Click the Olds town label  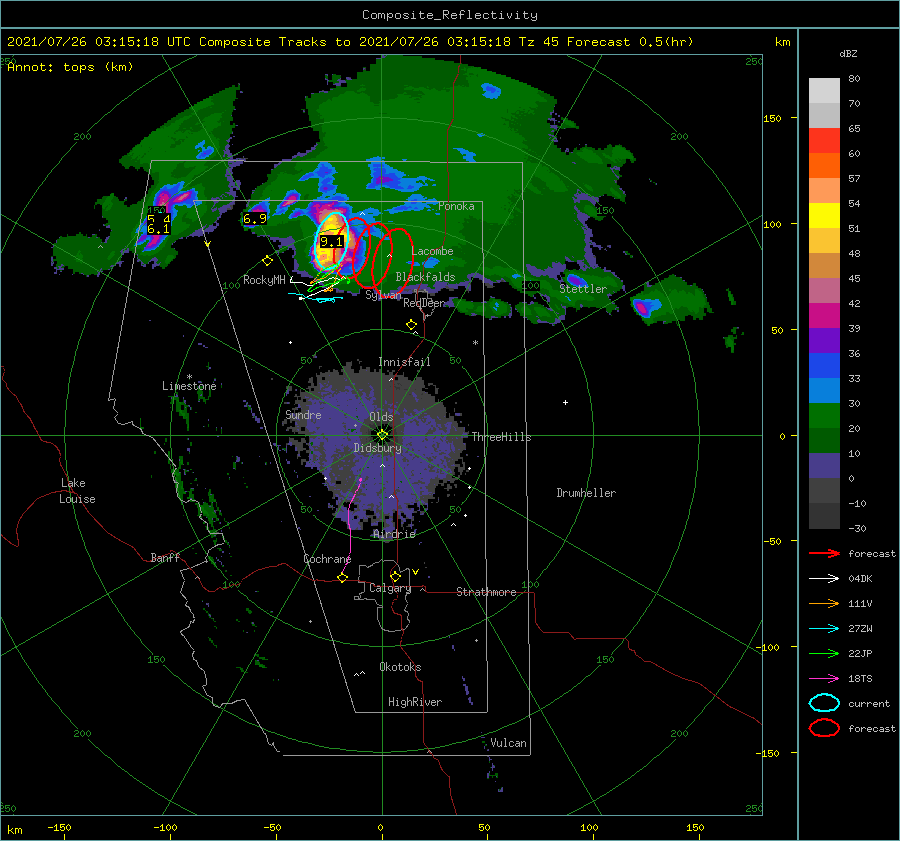pyautogui.click(x=381, y=417)
